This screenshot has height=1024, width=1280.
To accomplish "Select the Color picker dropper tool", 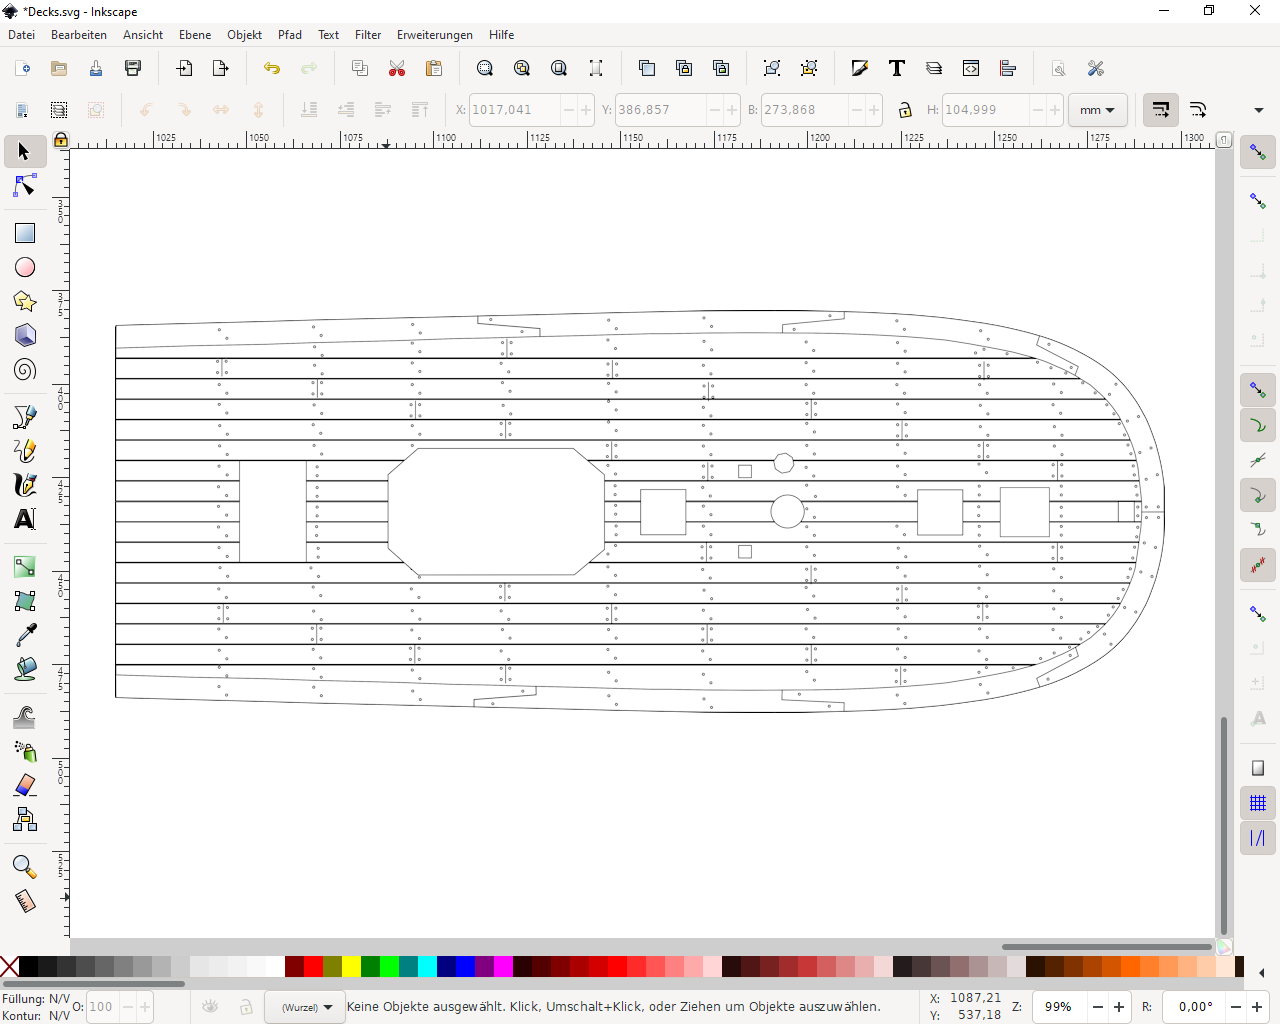I will 25,635.
